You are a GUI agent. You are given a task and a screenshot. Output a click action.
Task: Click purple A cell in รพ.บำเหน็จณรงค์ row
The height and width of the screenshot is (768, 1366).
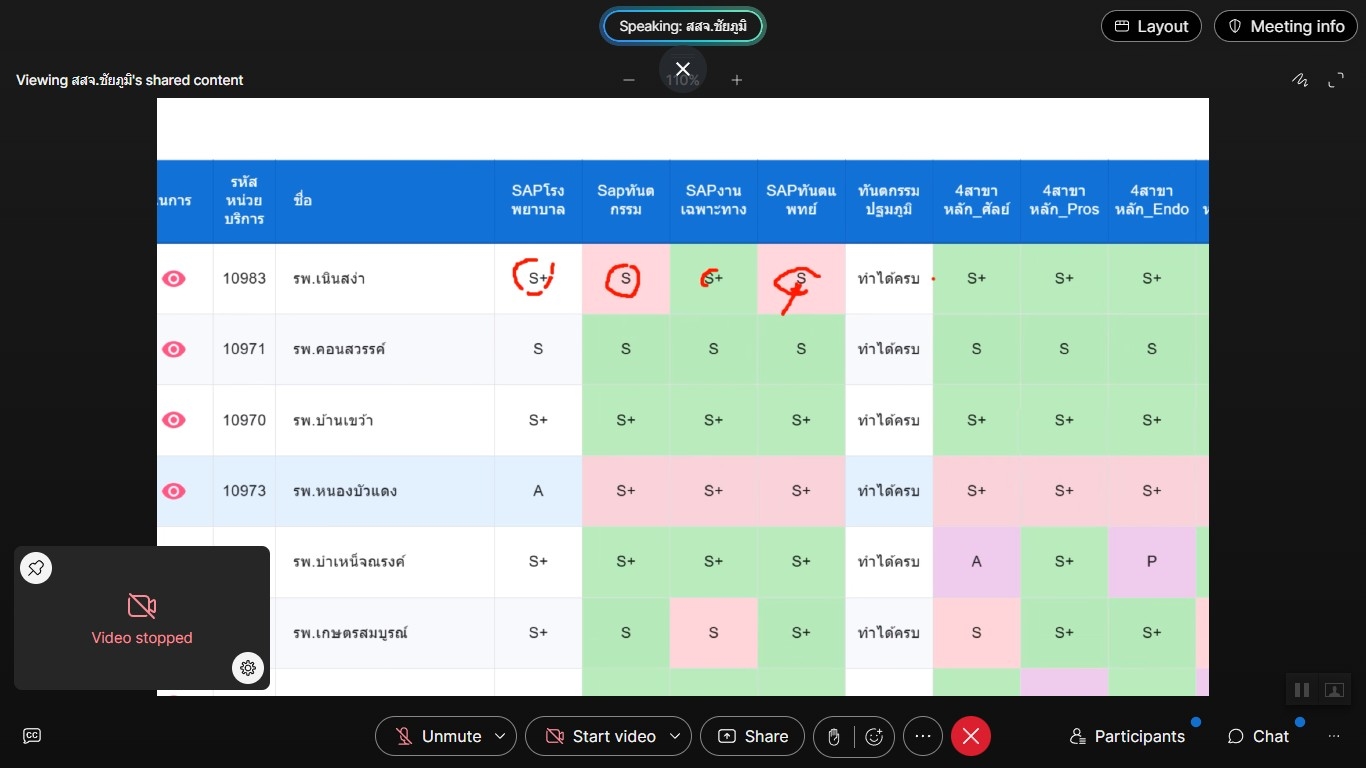tap(977, 562)
